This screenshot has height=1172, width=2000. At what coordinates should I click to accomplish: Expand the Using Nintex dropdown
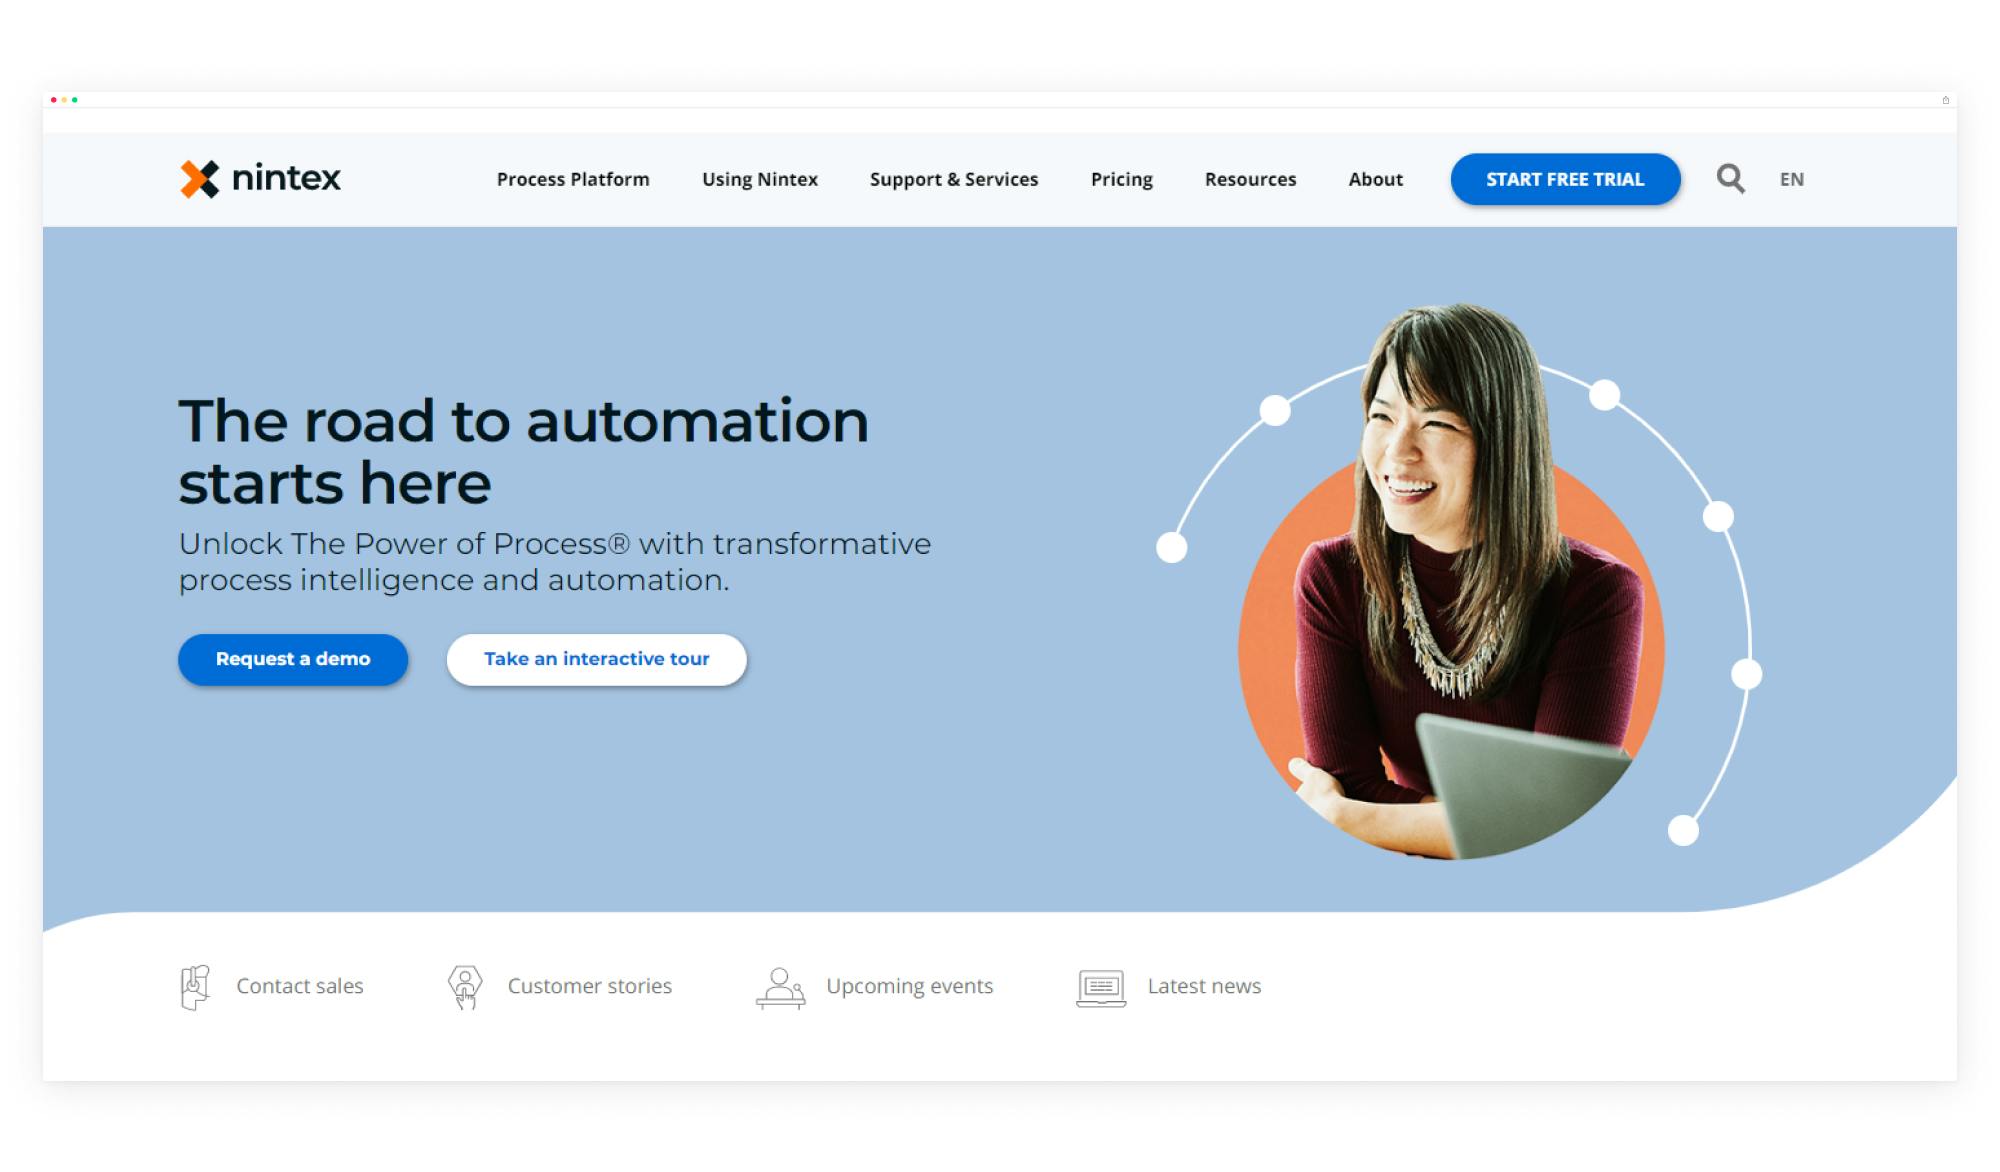[759, 179]
